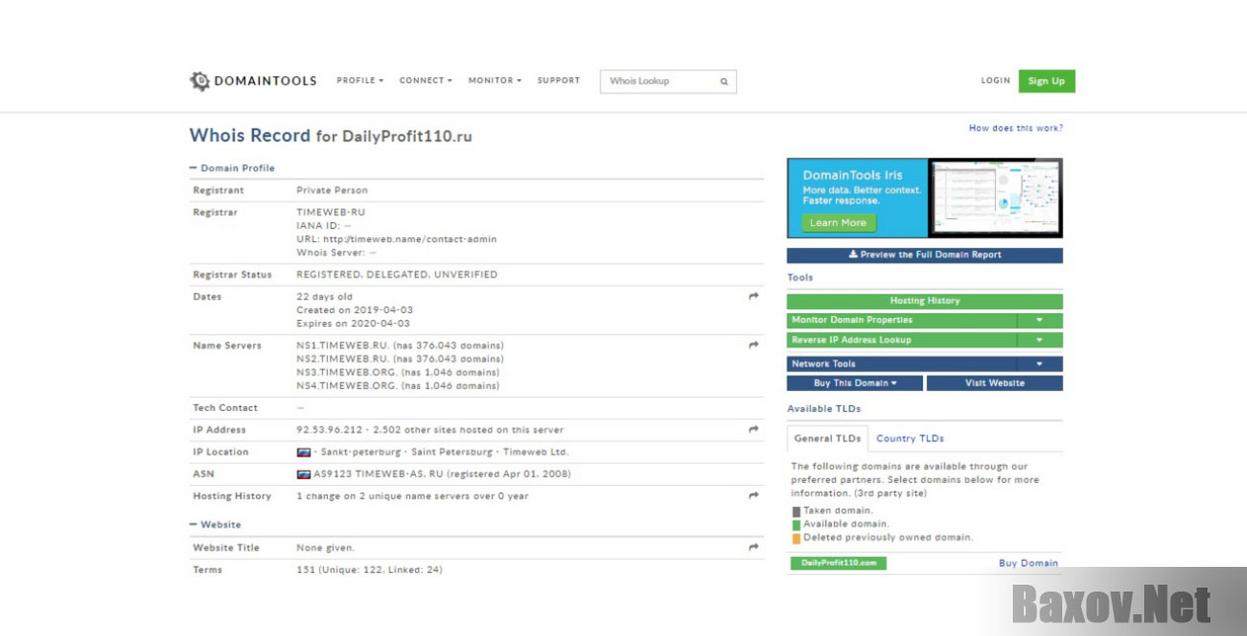1247x636 pixels.
Task: Click the share arrow in the IP Address row
Action: click(x=753, y=430)
